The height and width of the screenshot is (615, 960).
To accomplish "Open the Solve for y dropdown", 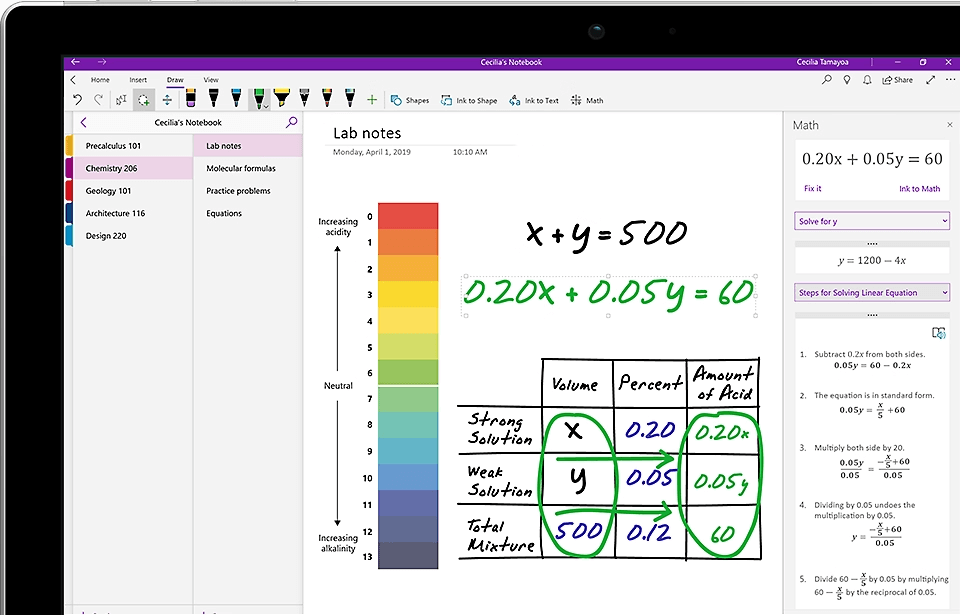I will [x=871, y=220].
